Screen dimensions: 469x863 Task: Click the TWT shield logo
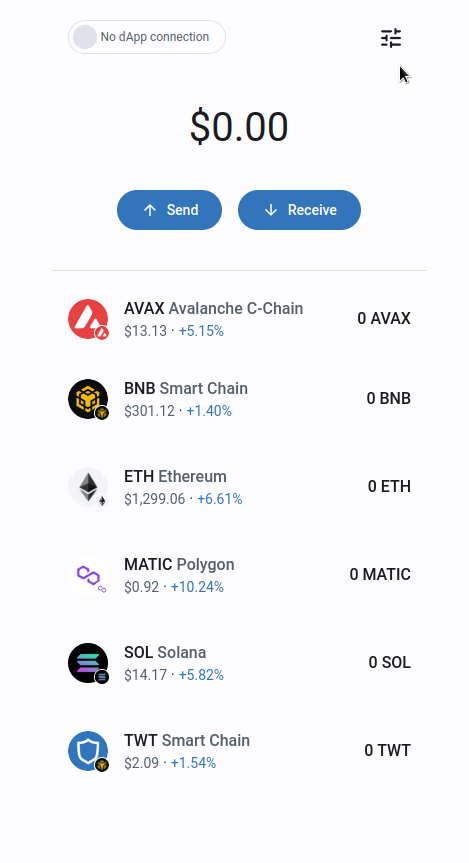point(88,751)
